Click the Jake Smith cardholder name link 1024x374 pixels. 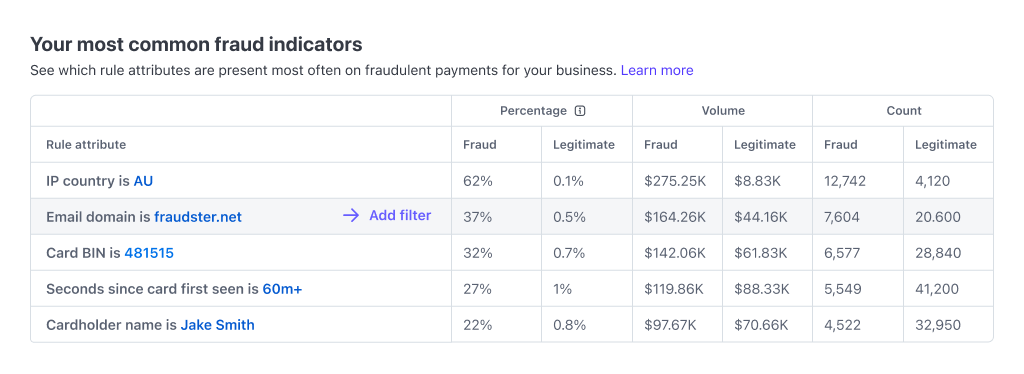coord(217,324)
